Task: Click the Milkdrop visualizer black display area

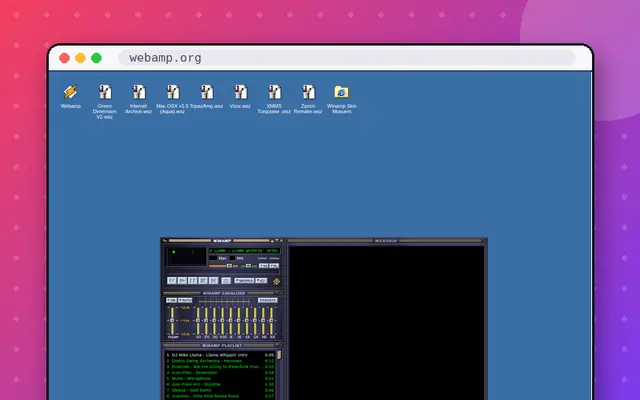Action: (386, 322)
